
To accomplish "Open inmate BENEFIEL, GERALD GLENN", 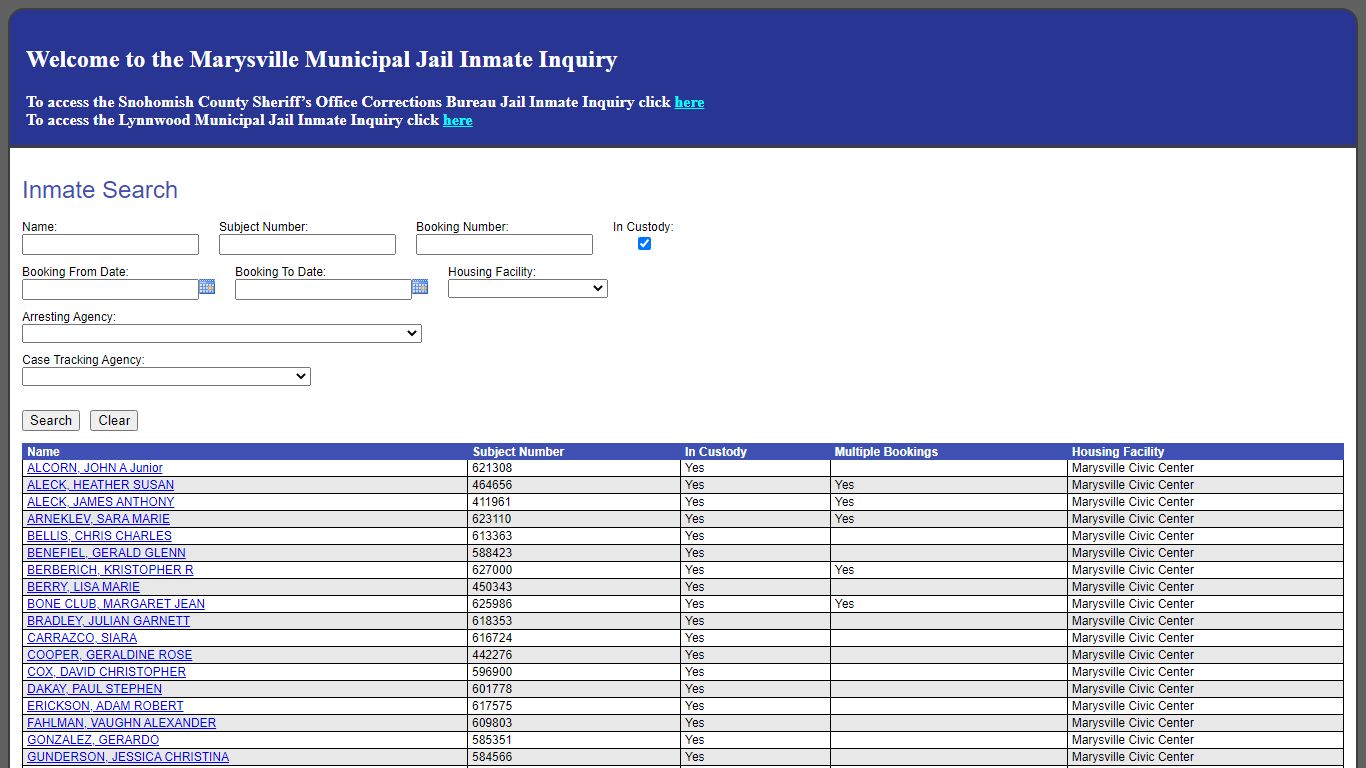I will pos(106,553).
